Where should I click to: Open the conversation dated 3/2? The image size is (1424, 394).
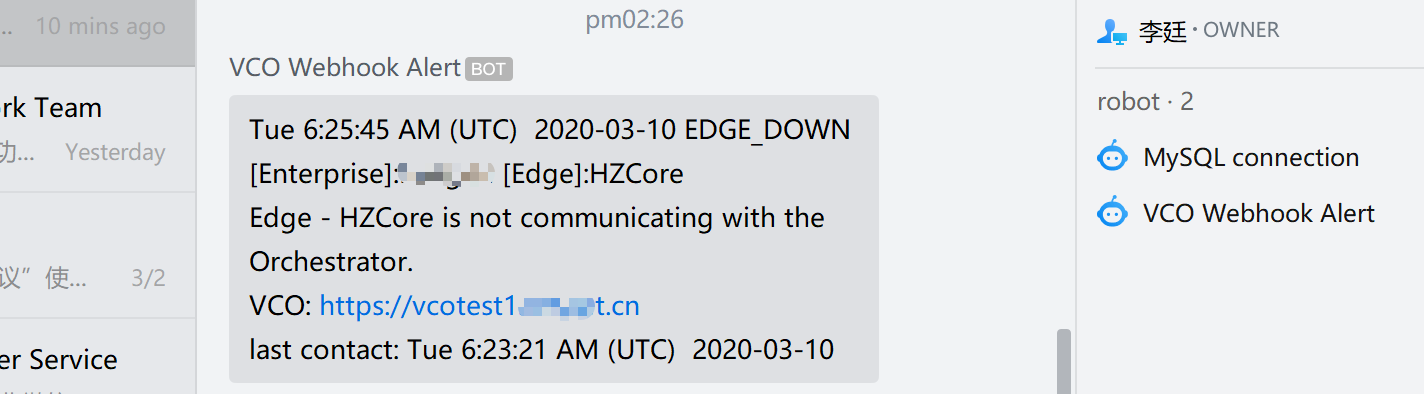[x=97, y=256]
